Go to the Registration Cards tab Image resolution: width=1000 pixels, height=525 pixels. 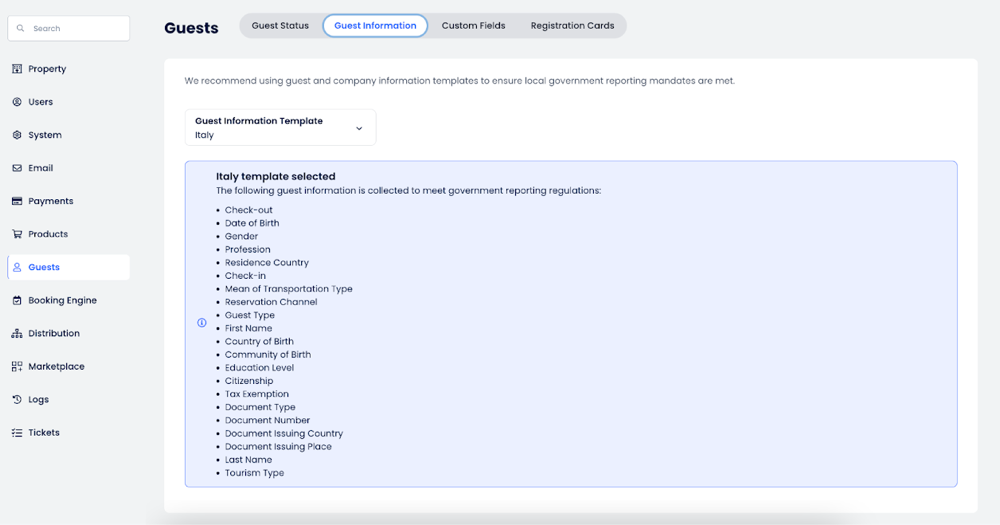click(572, 26)
